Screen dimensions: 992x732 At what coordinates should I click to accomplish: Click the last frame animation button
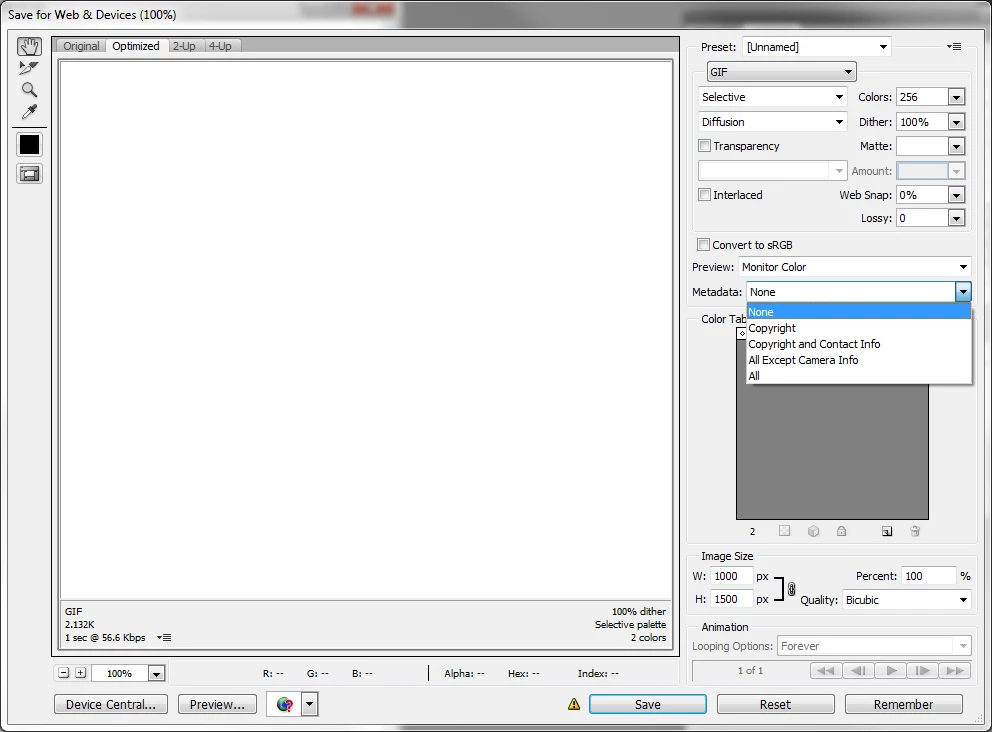[955, 671]
